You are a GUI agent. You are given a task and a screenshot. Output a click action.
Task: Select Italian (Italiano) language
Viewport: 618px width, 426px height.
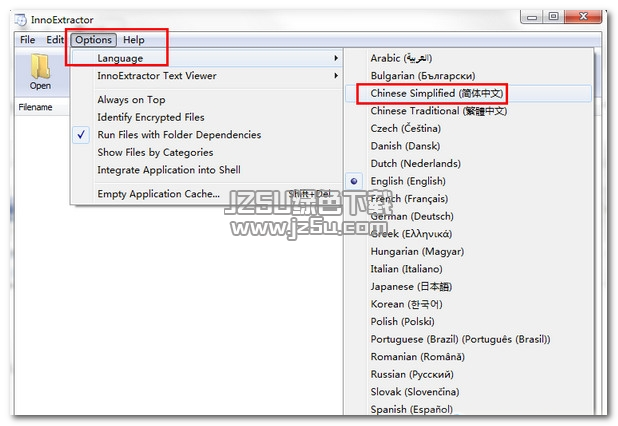(x=468, y=269)
